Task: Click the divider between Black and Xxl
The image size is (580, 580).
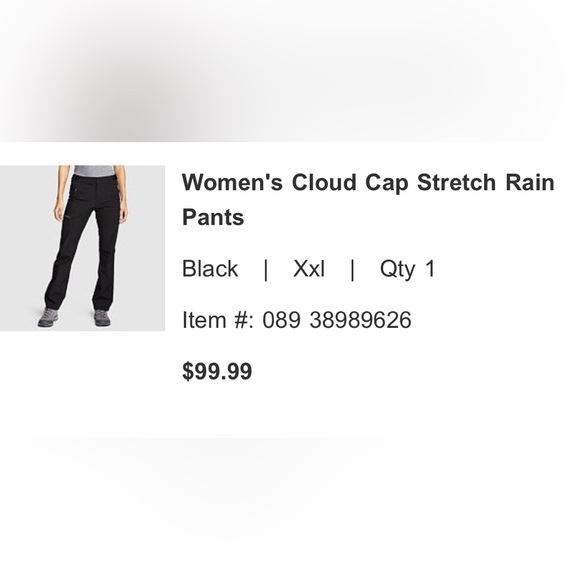Action: tap(265, 270)
